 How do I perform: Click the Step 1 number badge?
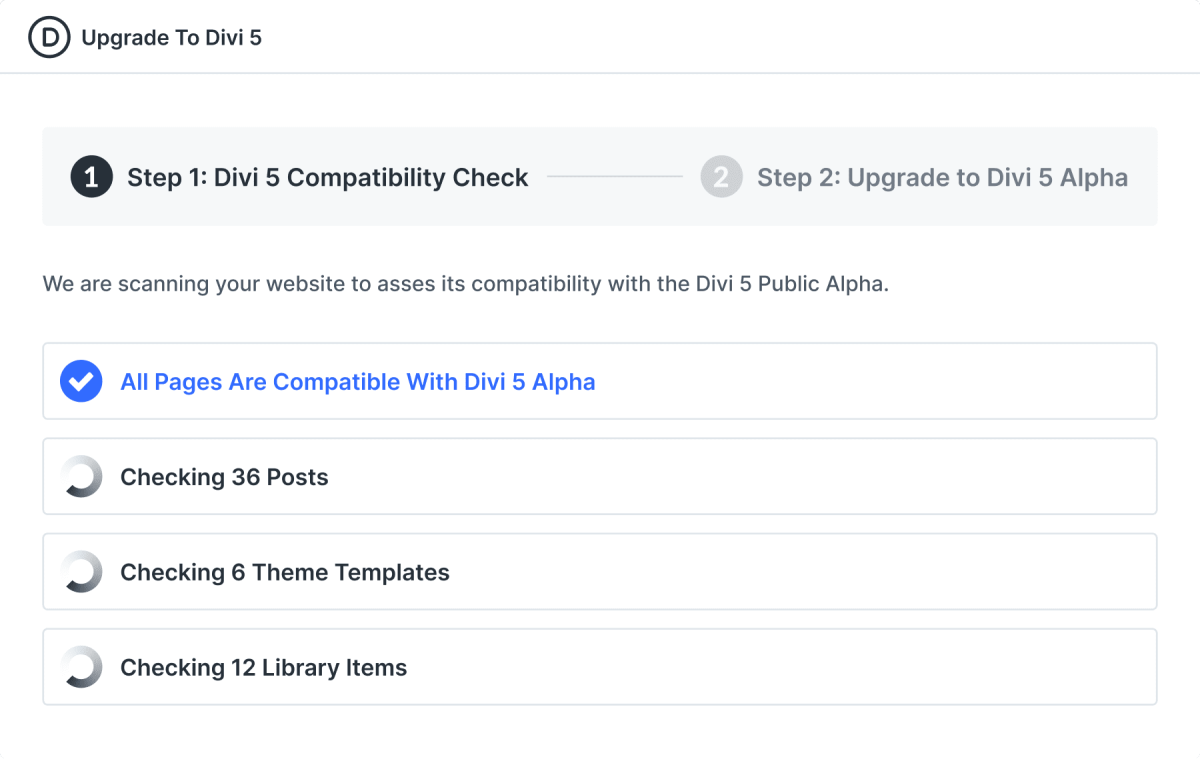click(91, 177)
